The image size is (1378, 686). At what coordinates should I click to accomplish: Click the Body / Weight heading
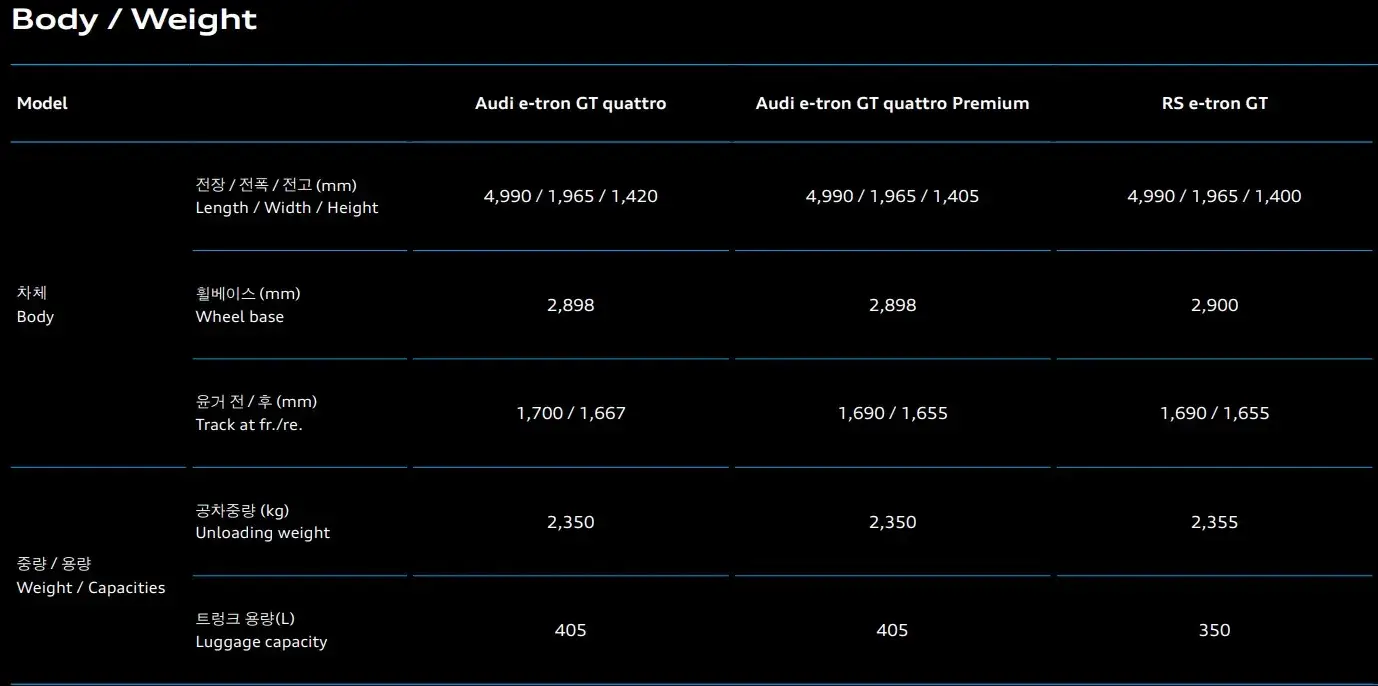point(134,20)
